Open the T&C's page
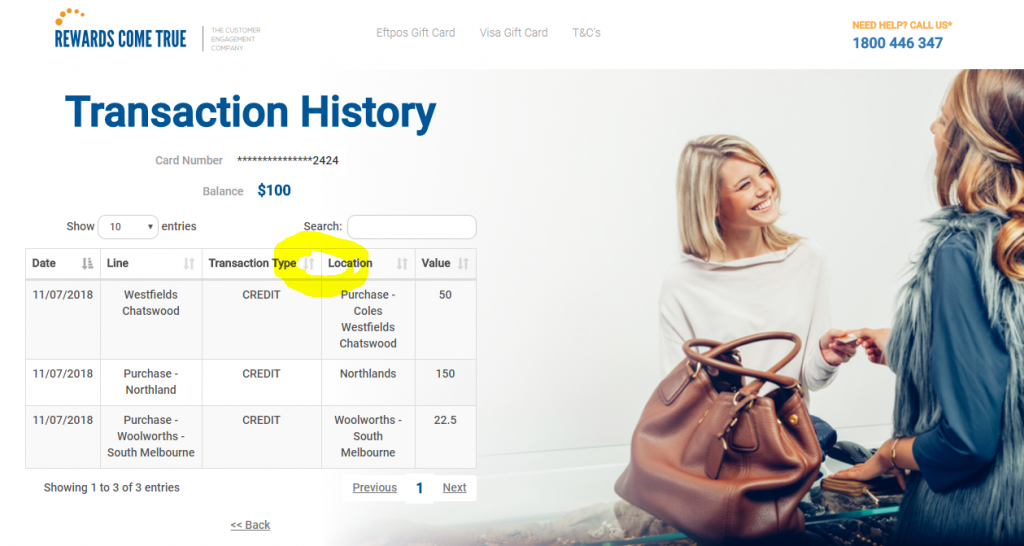Screen dimensions: 1024x546 586,33
